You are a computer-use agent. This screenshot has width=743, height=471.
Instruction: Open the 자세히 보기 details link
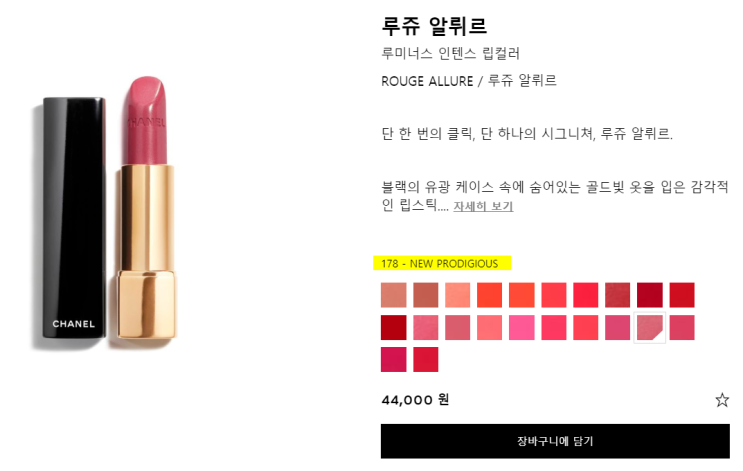483,206
